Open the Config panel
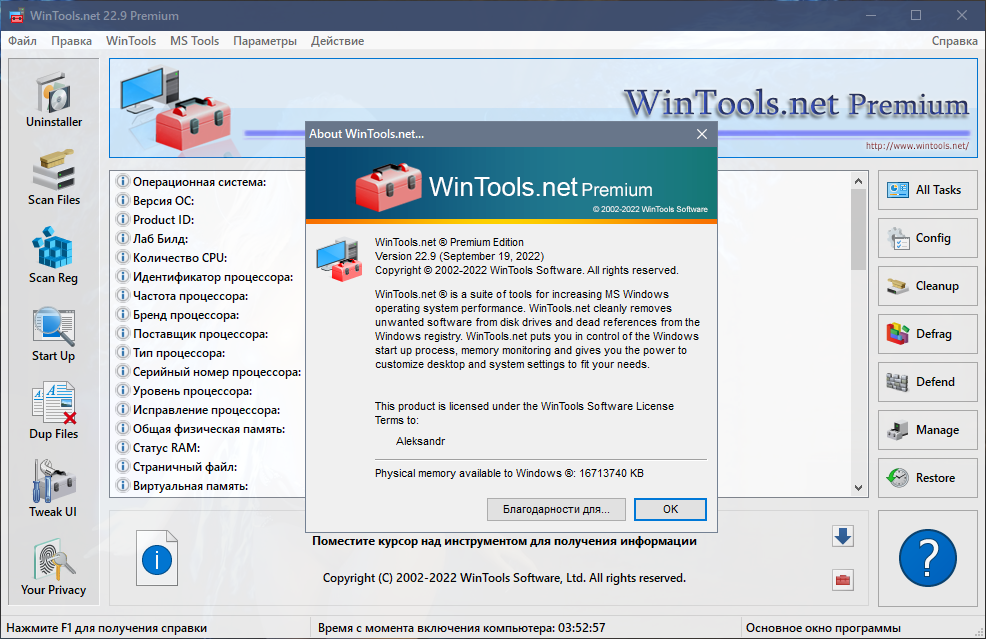The width and height of the screenshot is (986, 639). pyautogui.click(x=928, y=238)
